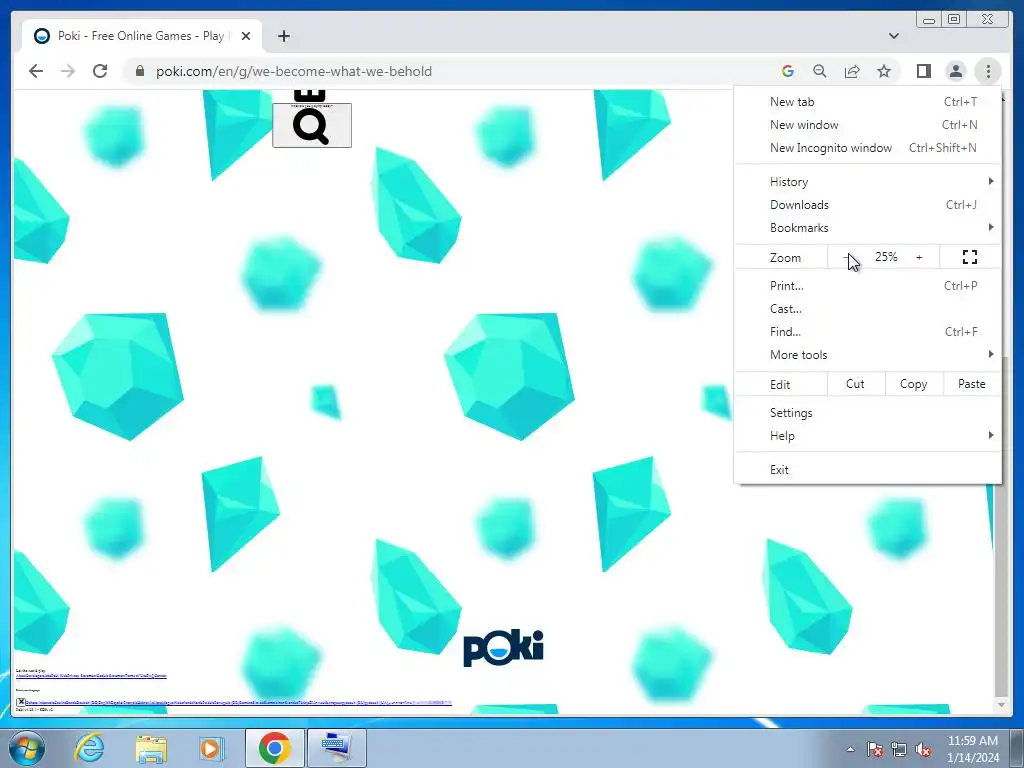Choose Exit from menu
Screen dimensions: 1024x768
867,470
